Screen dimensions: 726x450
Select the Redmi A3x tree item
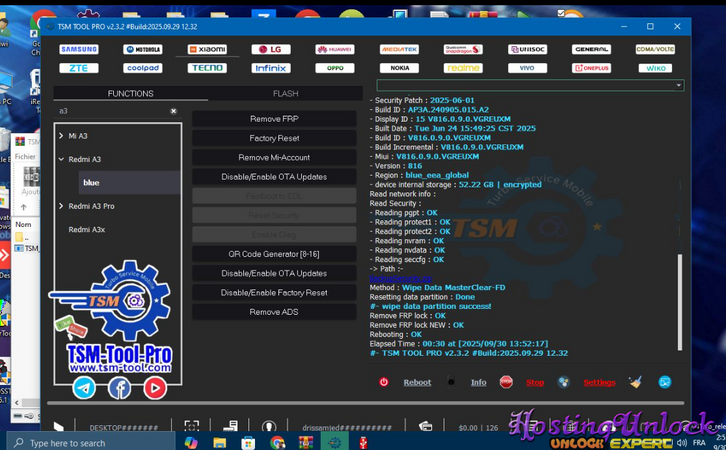(87, 229)
